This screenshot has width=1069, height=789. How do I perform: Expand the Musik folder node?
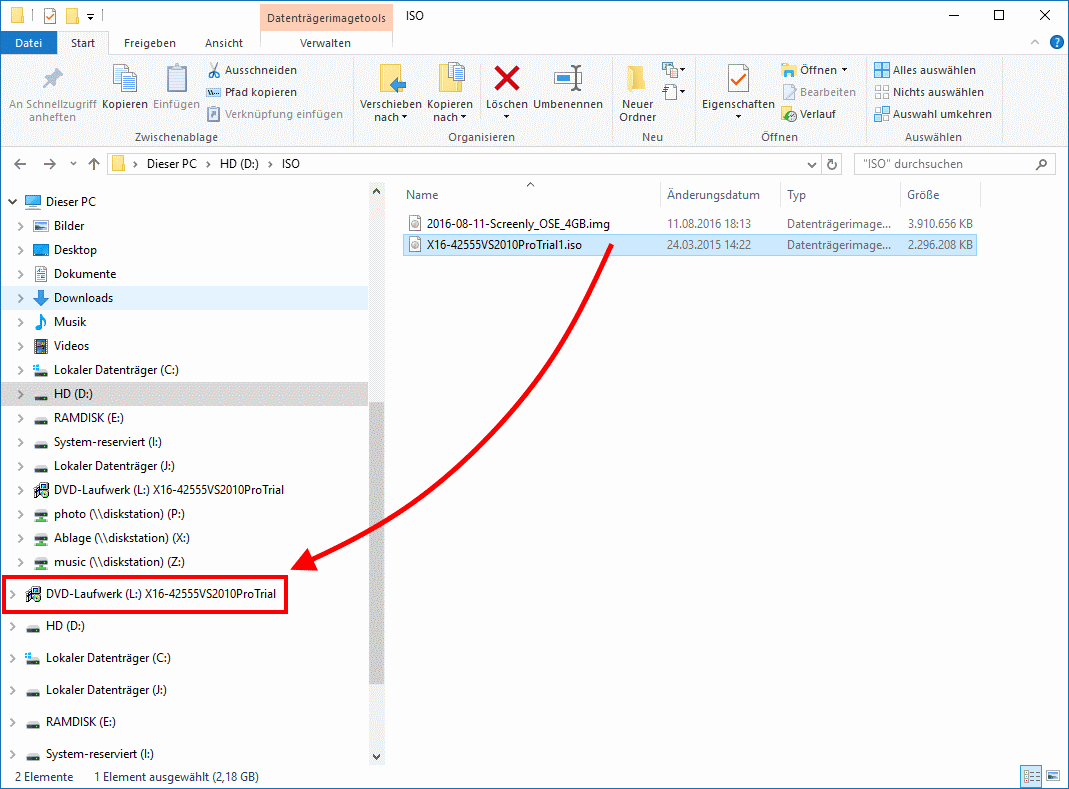click(x=20, y=322)
